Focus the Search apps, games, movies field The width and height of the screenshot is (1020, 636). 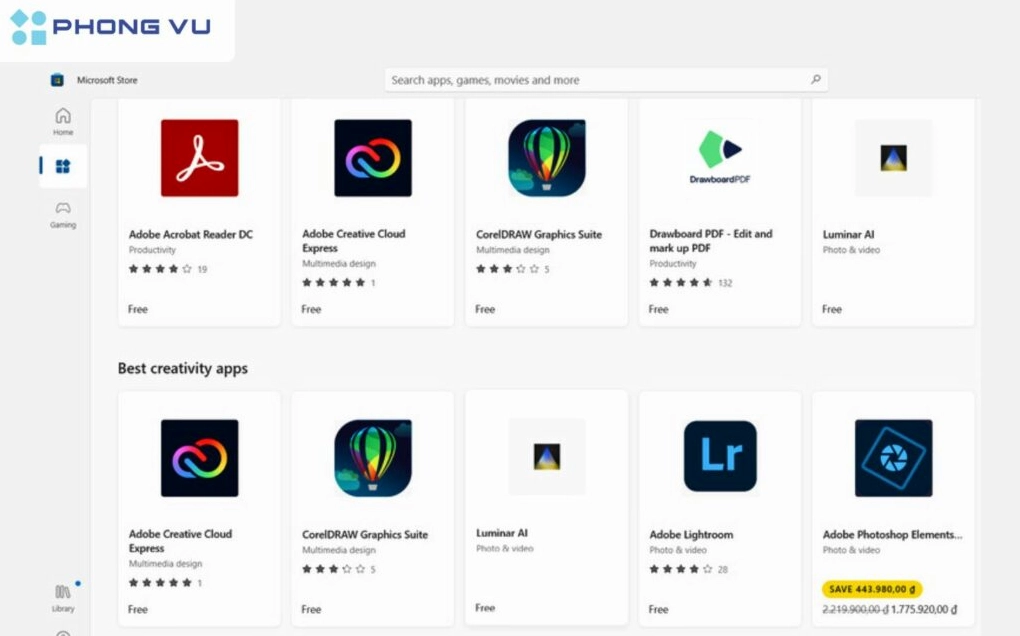click(x=606, y=80)
